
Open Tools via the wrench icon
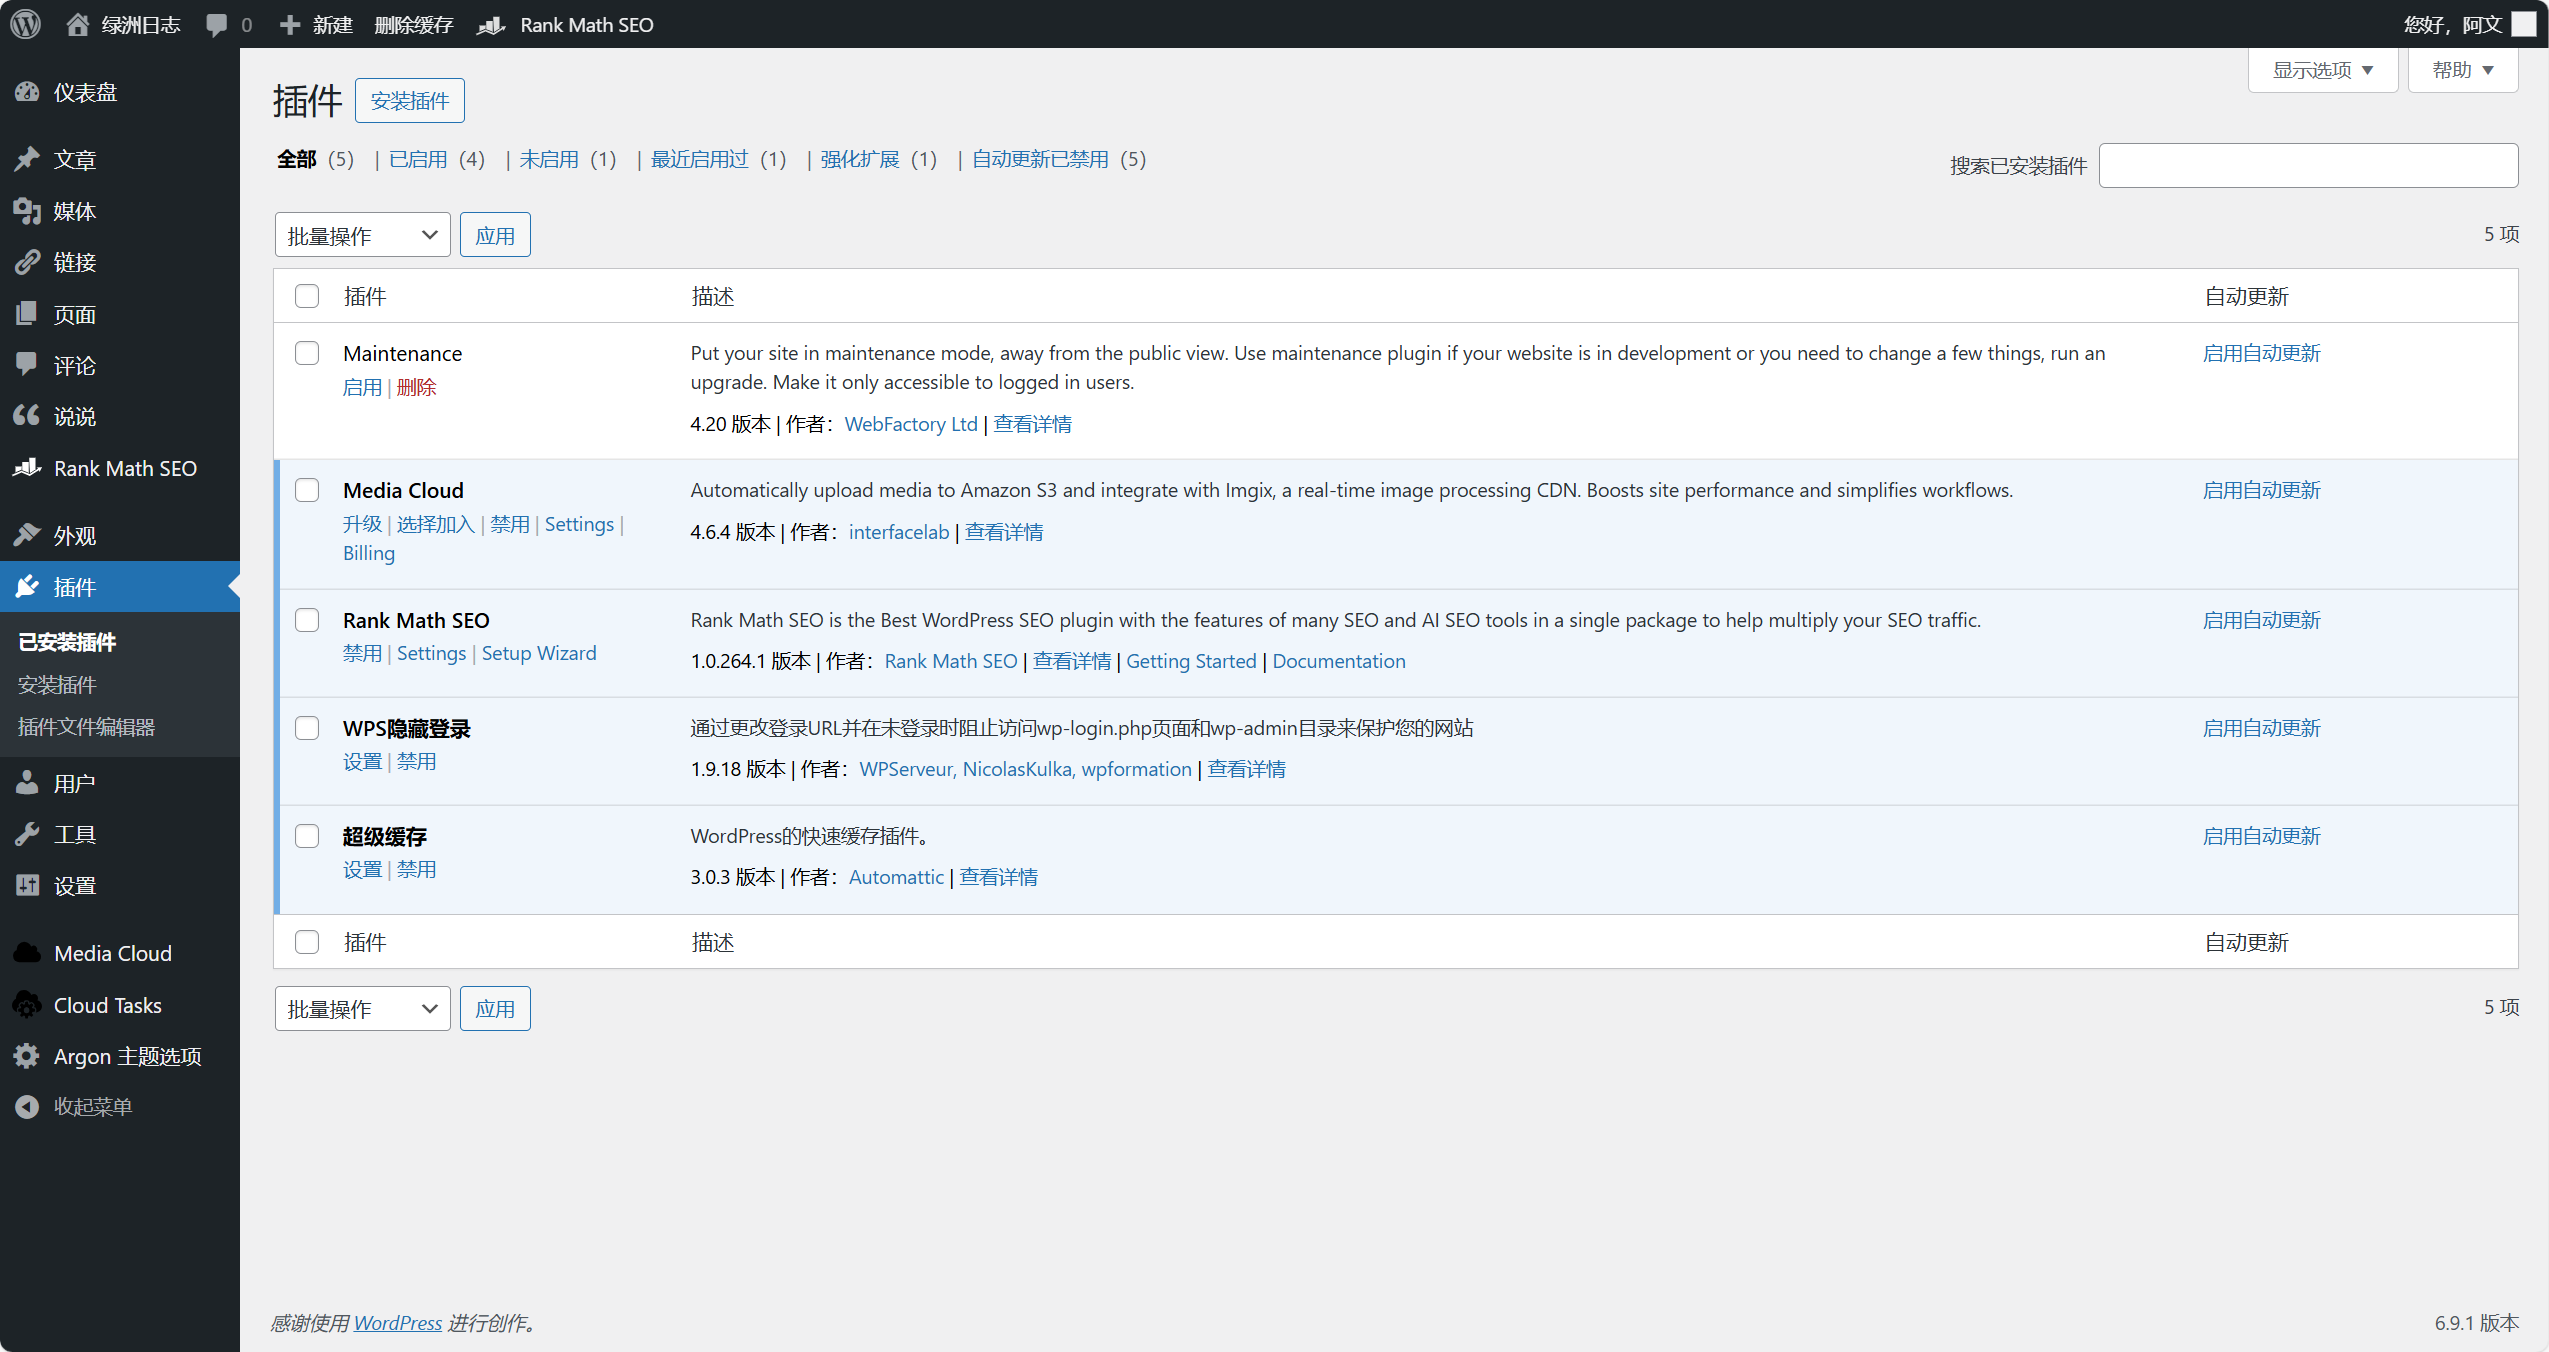click(x=27, y=834)
